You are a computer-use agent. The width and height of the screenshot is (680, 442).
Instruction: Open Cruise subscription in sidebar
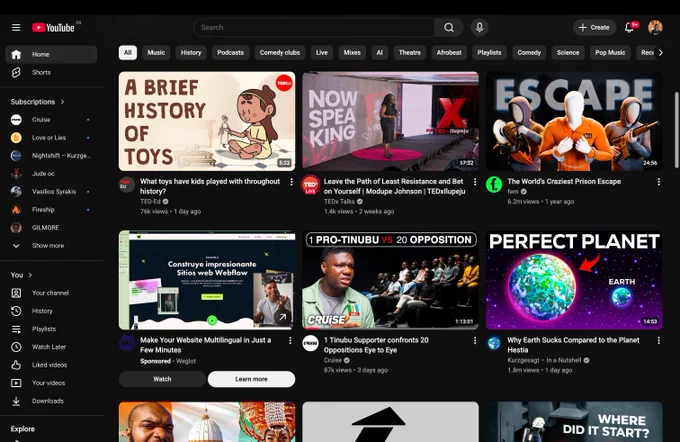tap(51, 119)
